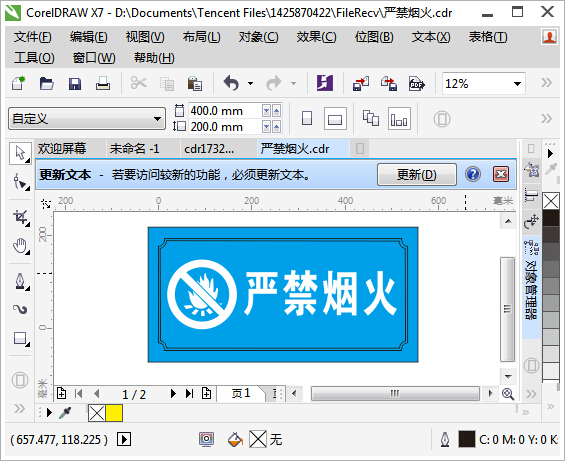Screen dimensions: 565x461
Task: Set portrait page orientation
Action: [x=307, y=119]
